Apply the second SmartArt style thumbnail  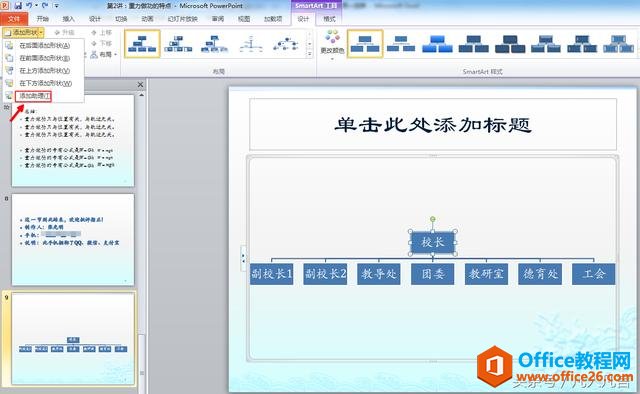point(401,44)
